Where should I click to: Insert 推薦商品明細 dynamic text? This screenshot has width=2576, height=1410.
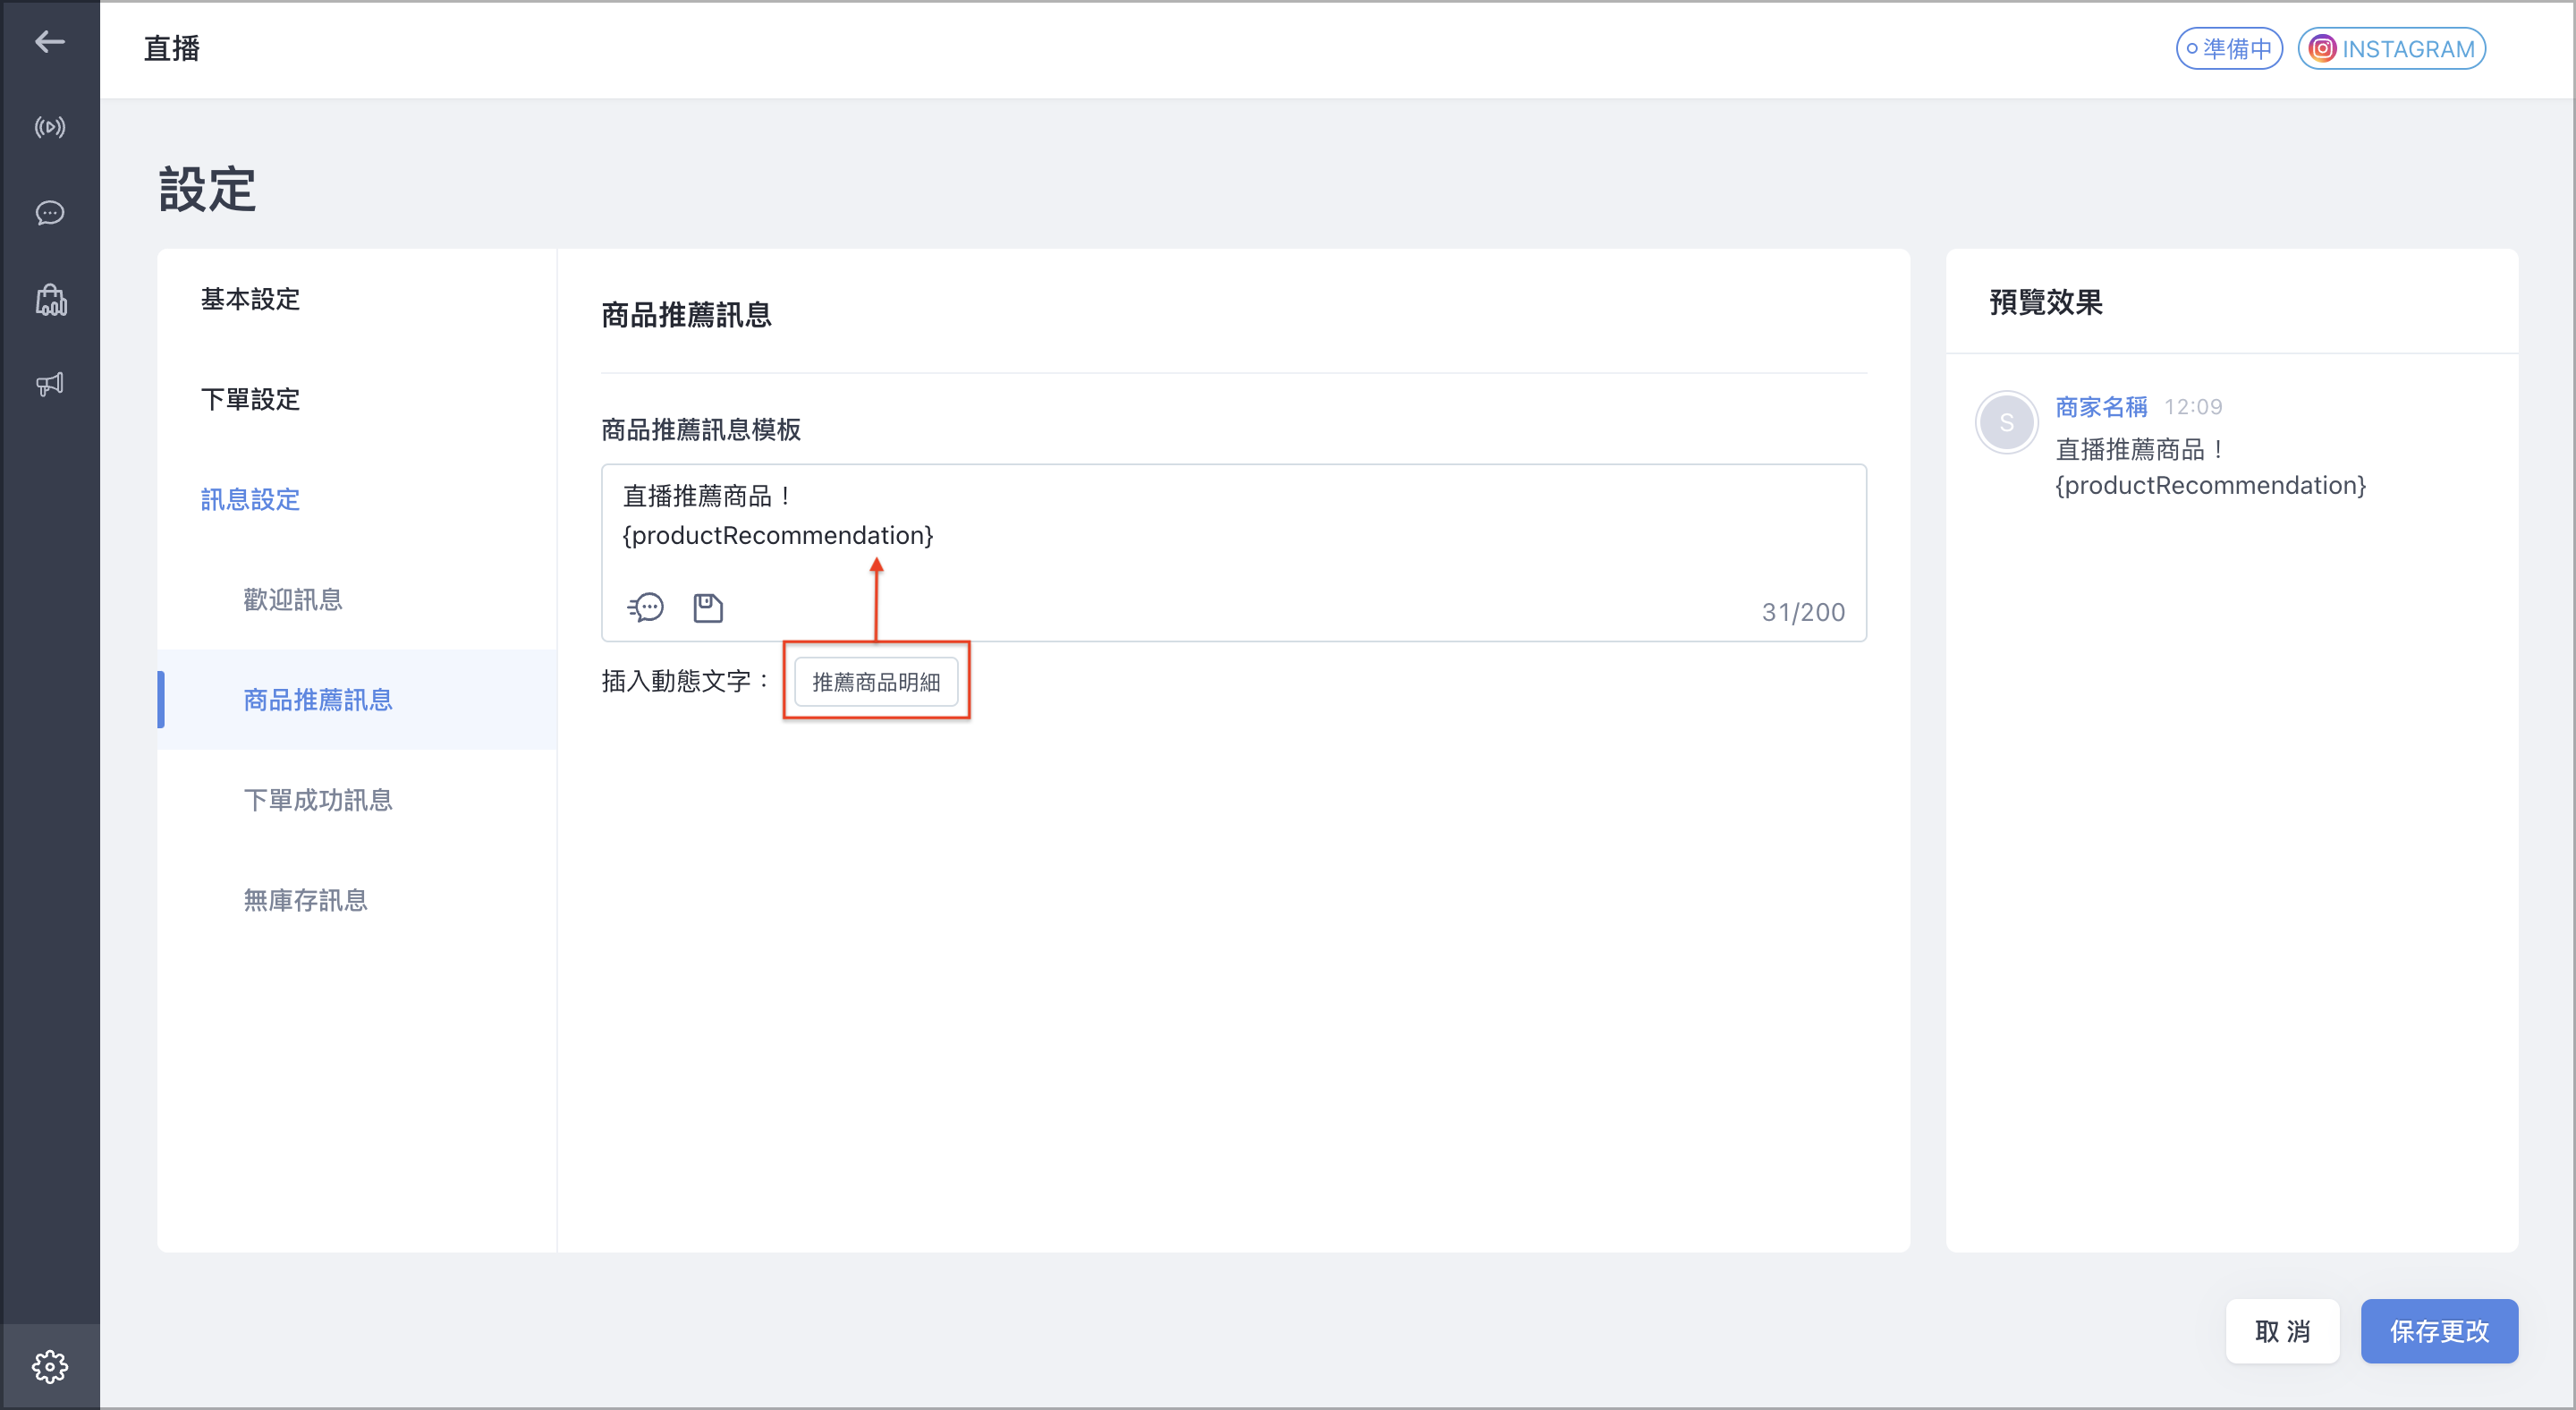(876, 682)
